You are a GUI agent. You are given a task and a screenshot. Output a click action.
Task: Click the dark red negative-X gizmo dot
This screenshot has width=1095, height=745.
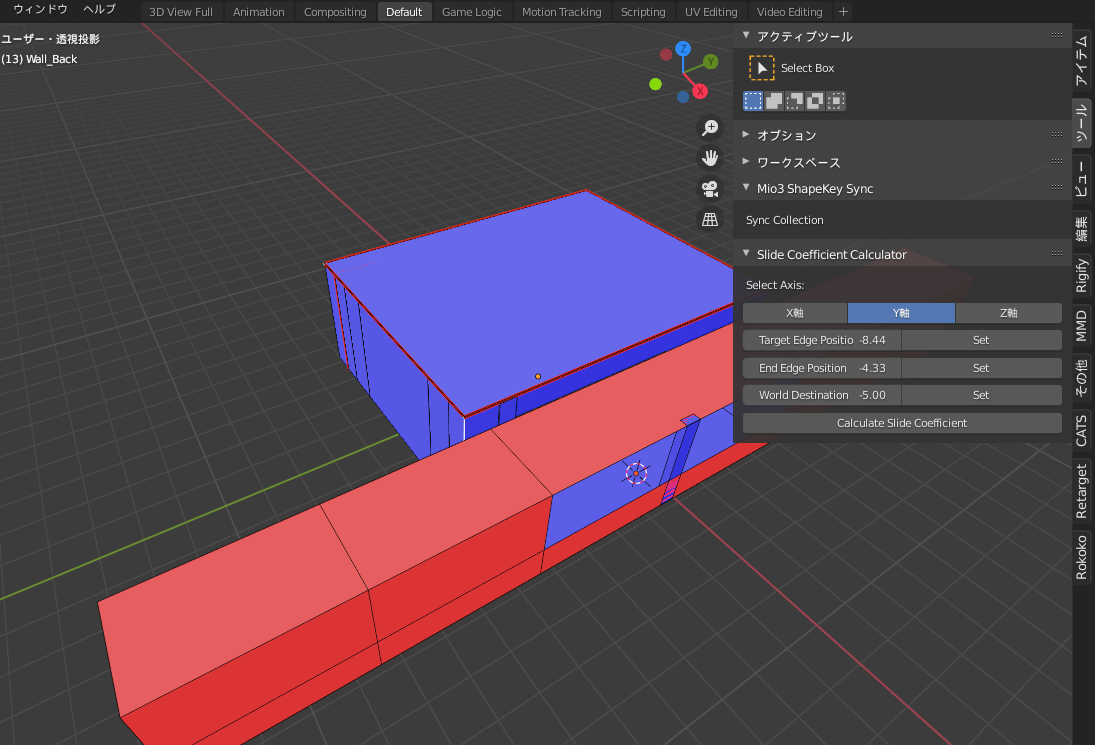click(x=666, y=54)
